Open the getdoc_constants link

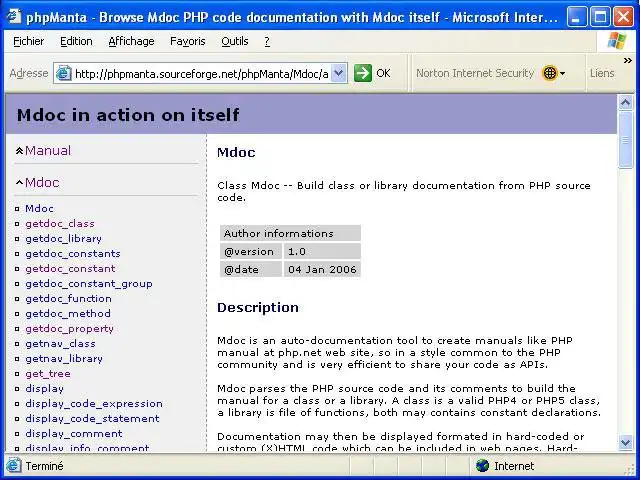click(x=73, y=253)
